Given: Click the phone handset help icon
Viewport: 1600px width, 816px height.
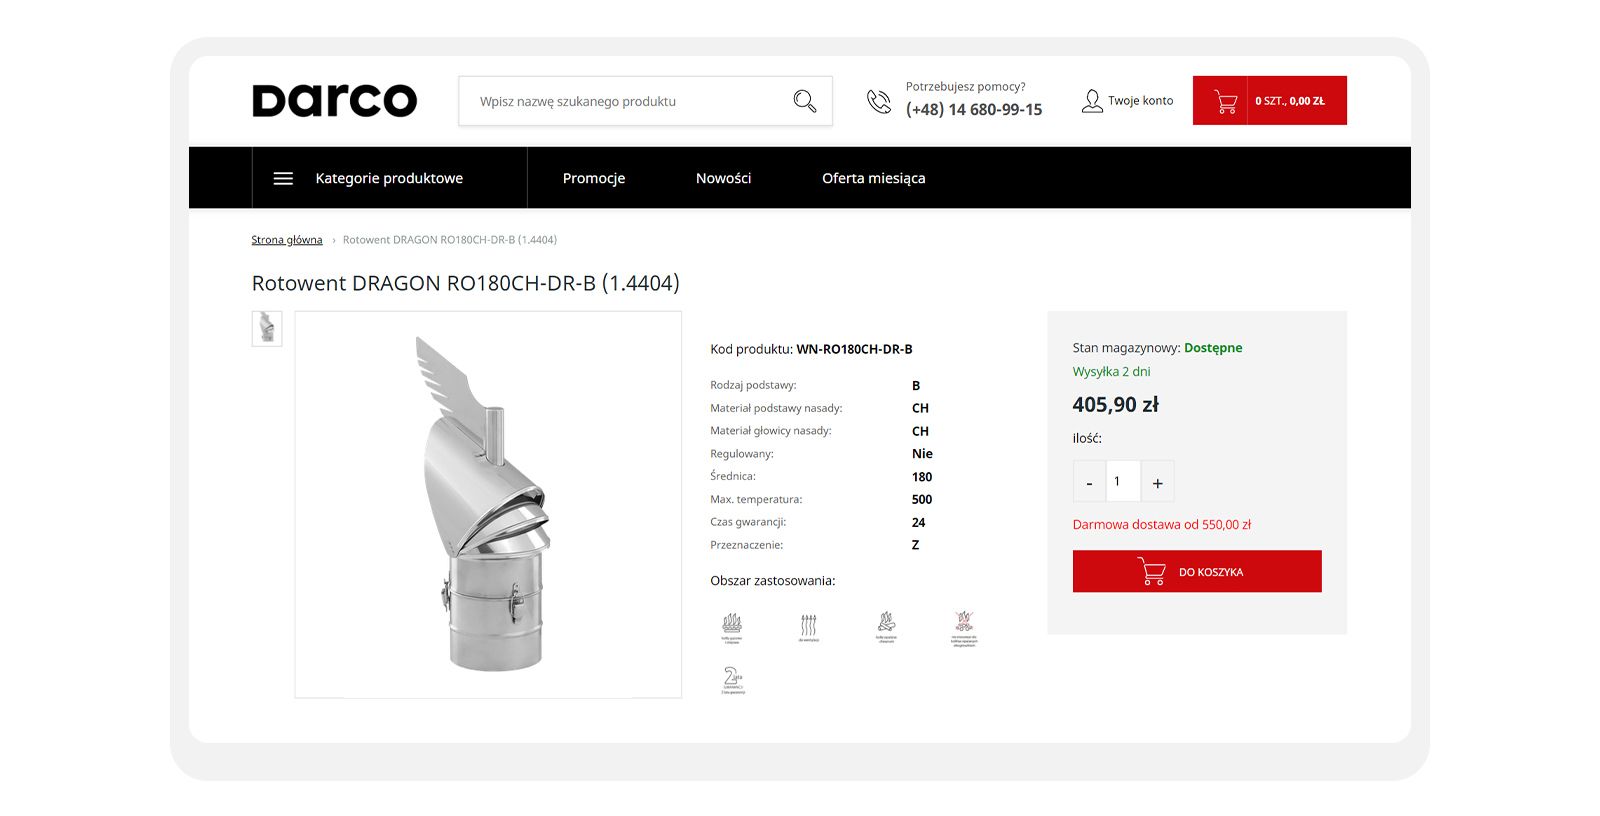Looking at the screenshot, I should click(879, 101).
